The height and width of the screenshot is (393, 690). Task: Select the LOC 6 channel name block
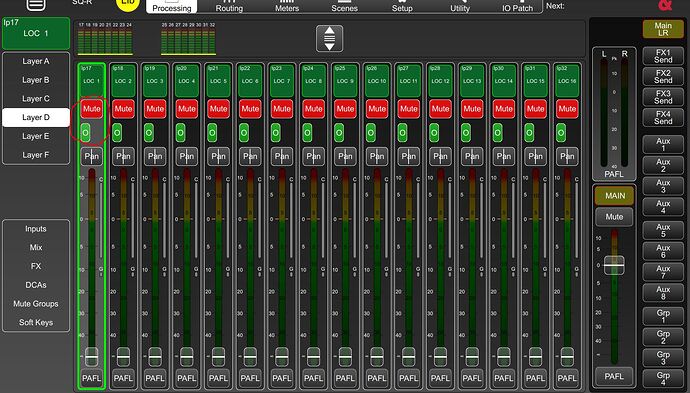point(250,81)
